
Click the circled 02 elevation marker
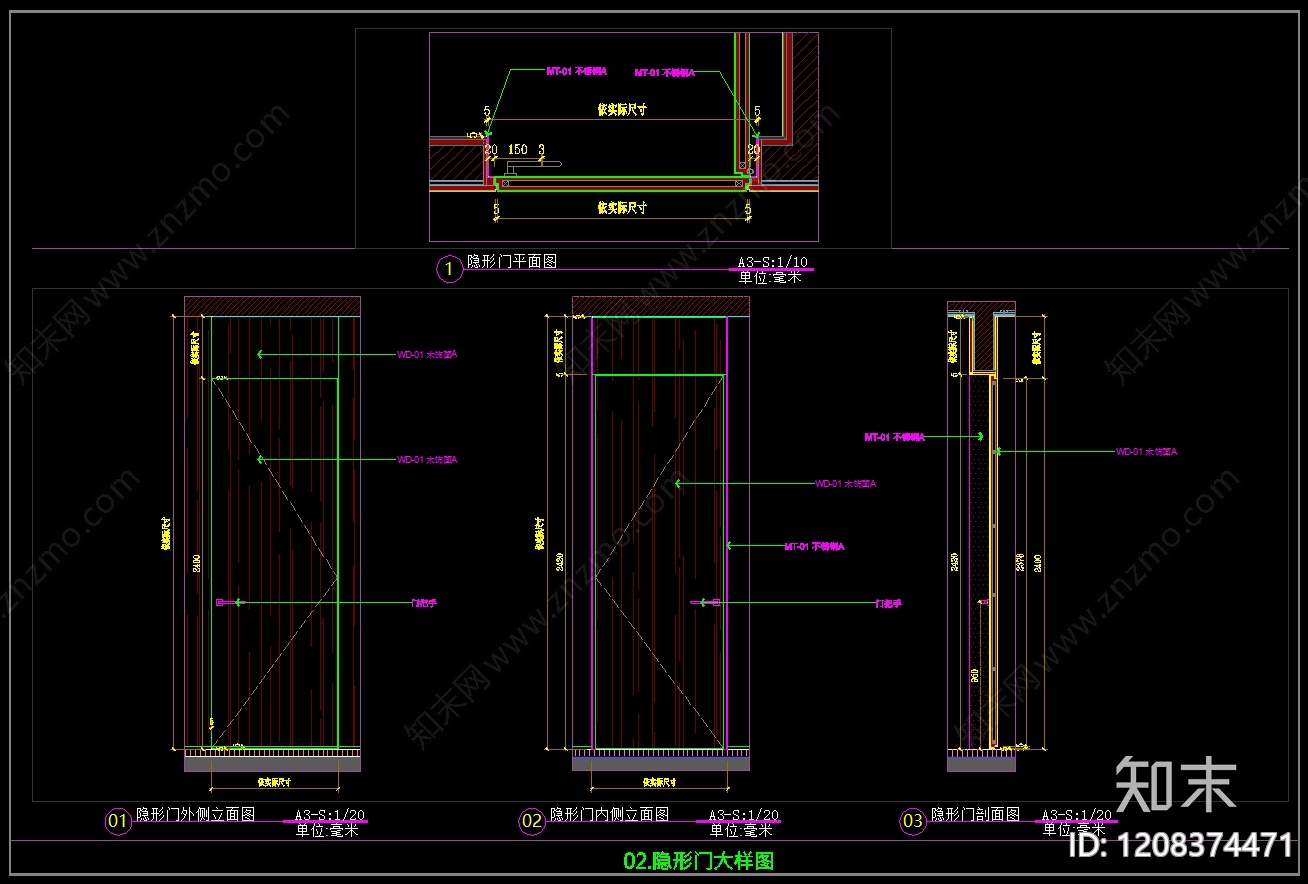tap(532, 822)
